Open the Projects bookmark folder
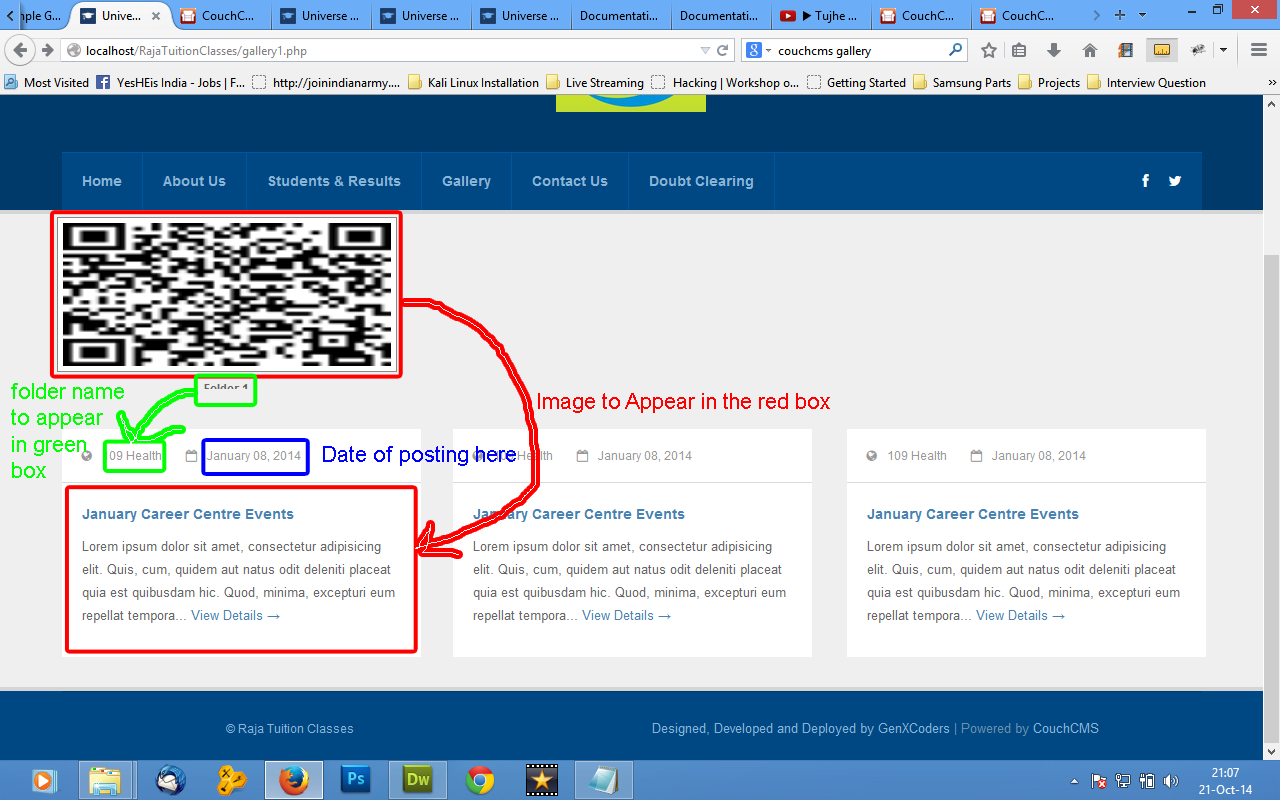This screenshot has width=1280, height=800. click(1049, 83)
